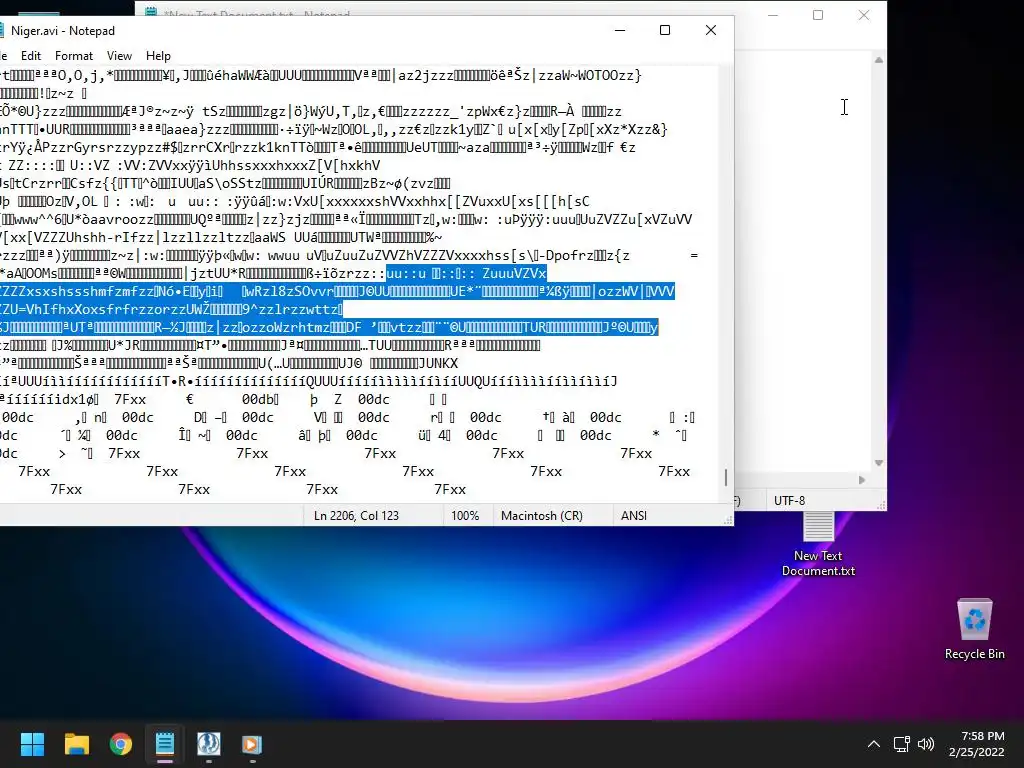Click the blank text area of background Notepad
This screenshot has height=768, width=1024.
[x=803, y=261]
